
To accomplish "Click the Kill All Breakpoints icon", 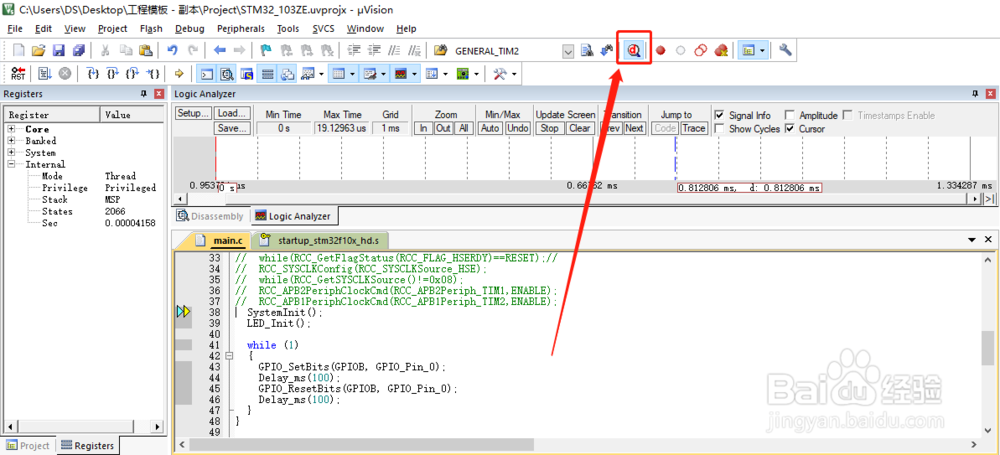I will click(x=721, y=50).
